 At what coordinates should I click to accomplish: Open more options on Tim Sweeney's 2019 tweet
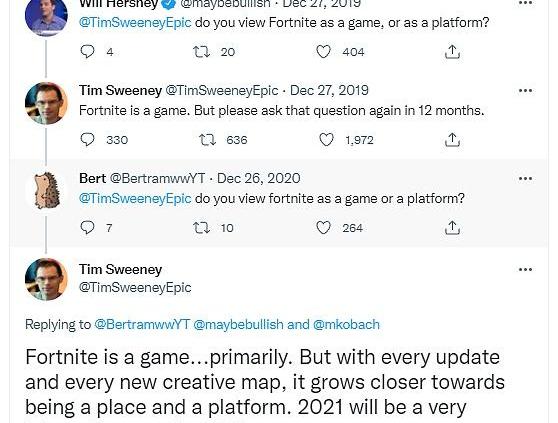525,91
